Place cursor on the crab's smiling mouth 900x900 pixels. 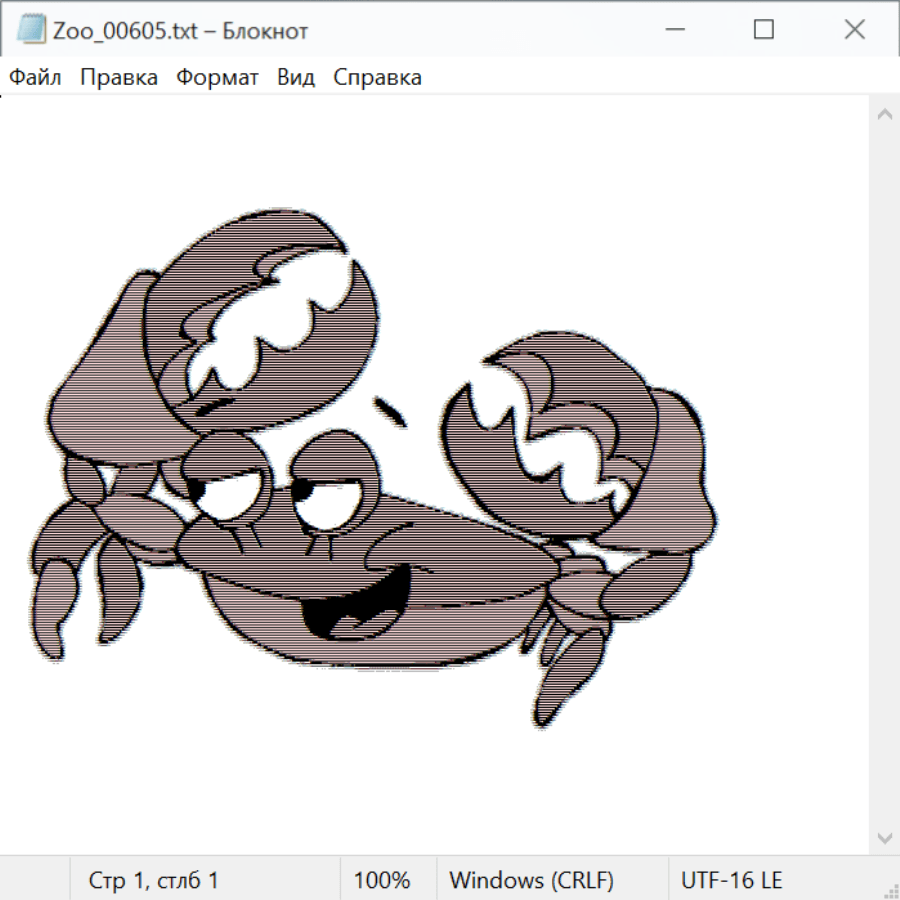tap(355, 605)
